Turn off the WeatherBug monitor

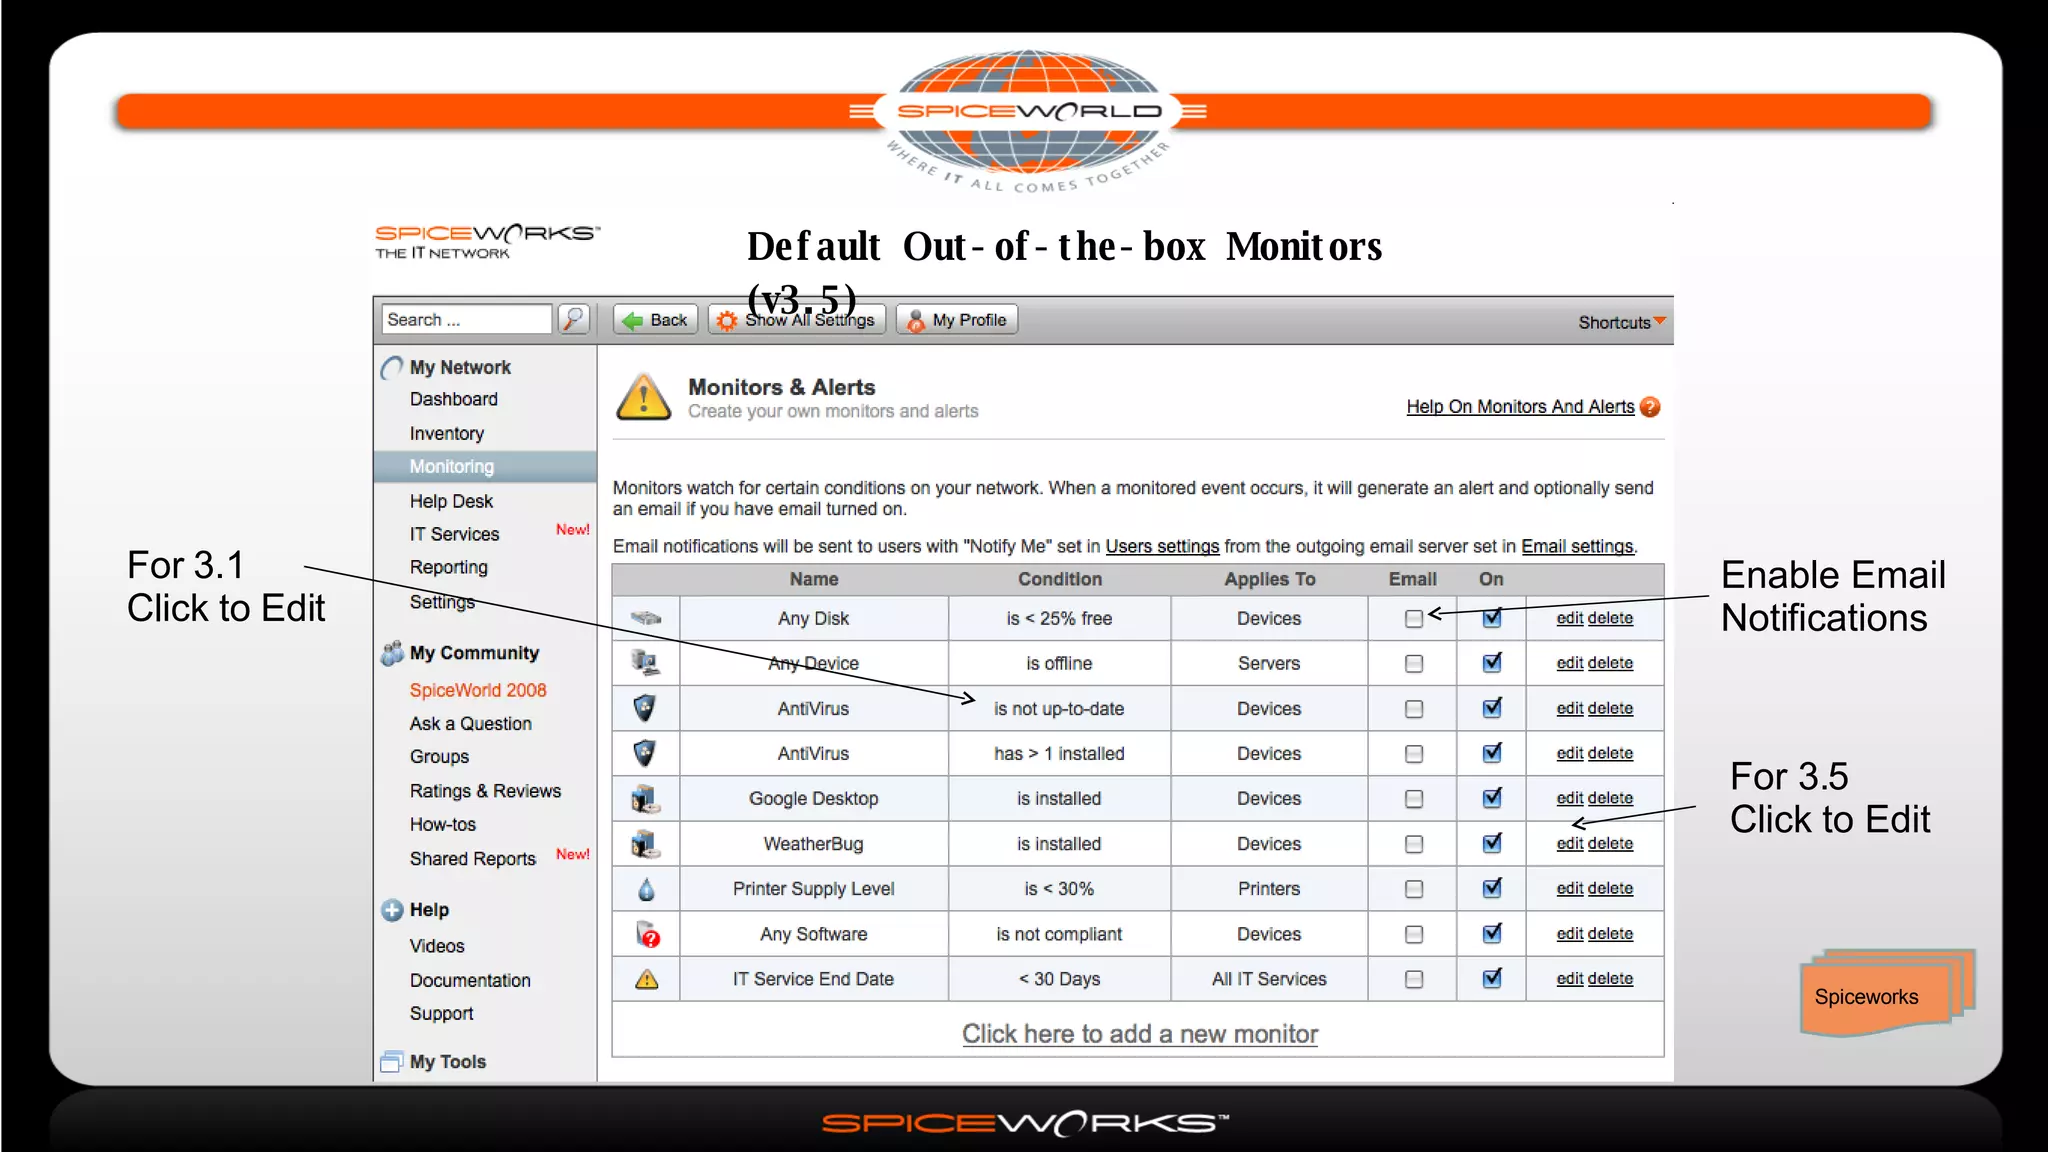[1492, 842]
